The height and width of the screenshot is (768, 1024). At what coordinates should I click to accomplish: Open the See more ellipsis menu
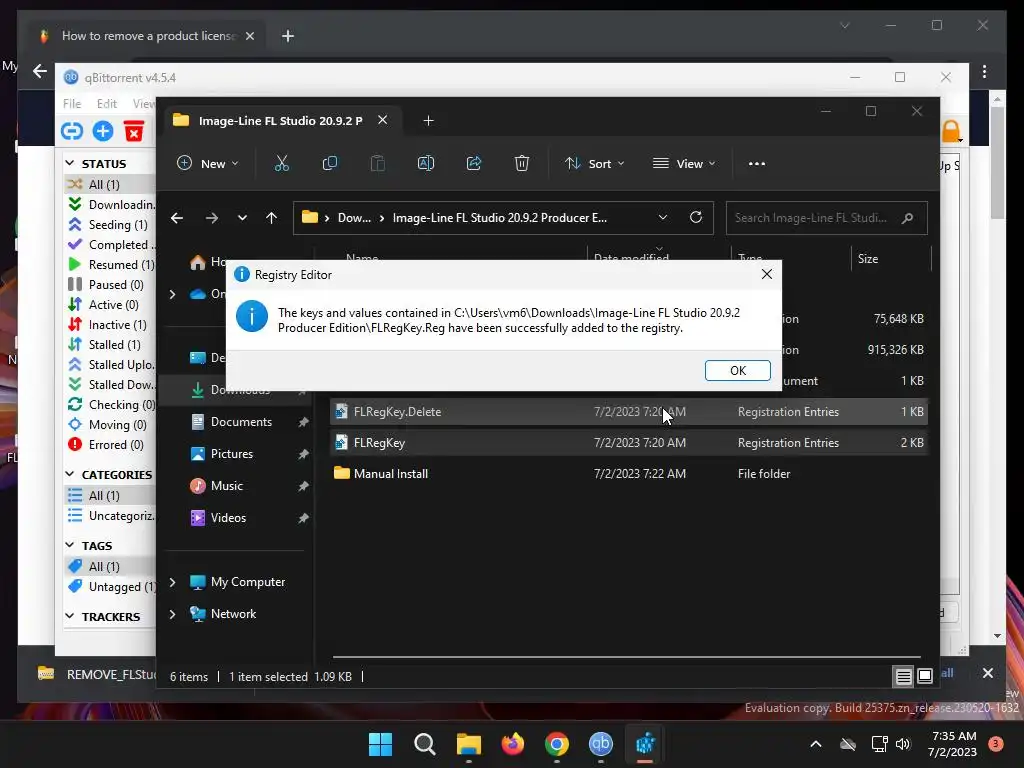pyautogui.click(x=756, y=163)
